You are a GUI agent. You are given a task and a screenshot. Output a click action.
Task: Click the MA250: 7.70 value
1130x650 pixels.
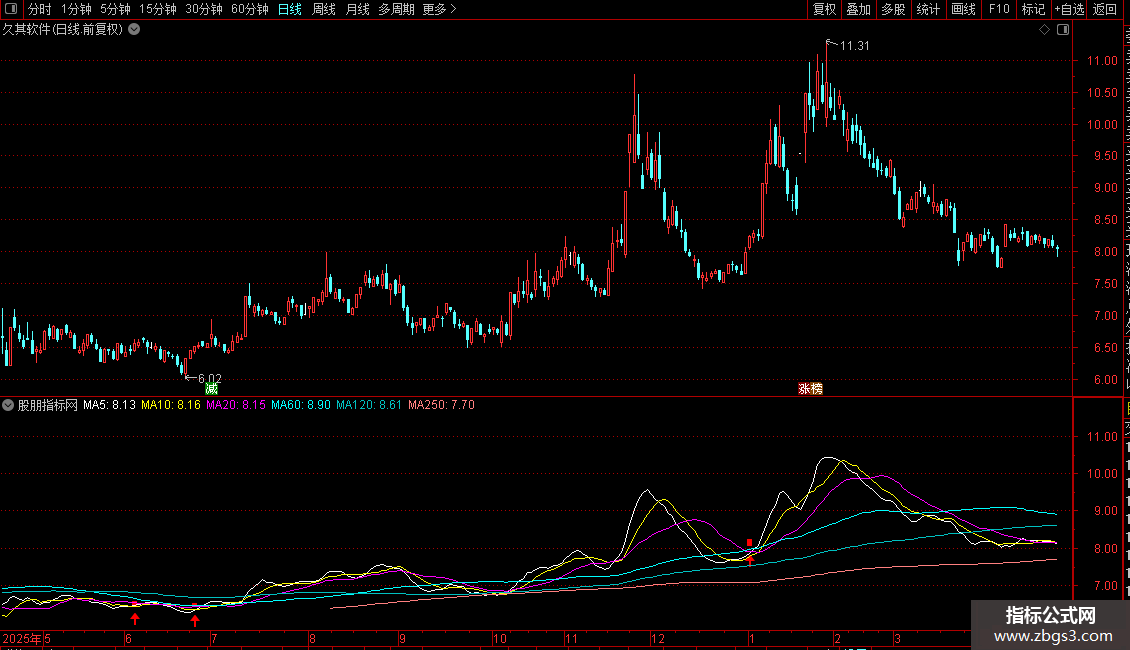click(x=441, y=405)
